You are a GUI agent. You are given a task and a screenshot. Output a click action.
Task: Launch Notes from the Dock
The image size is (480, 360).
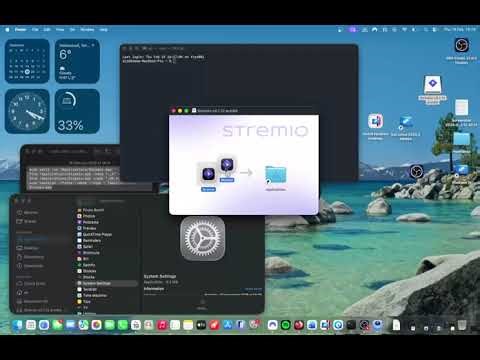[x=188, y=325]
